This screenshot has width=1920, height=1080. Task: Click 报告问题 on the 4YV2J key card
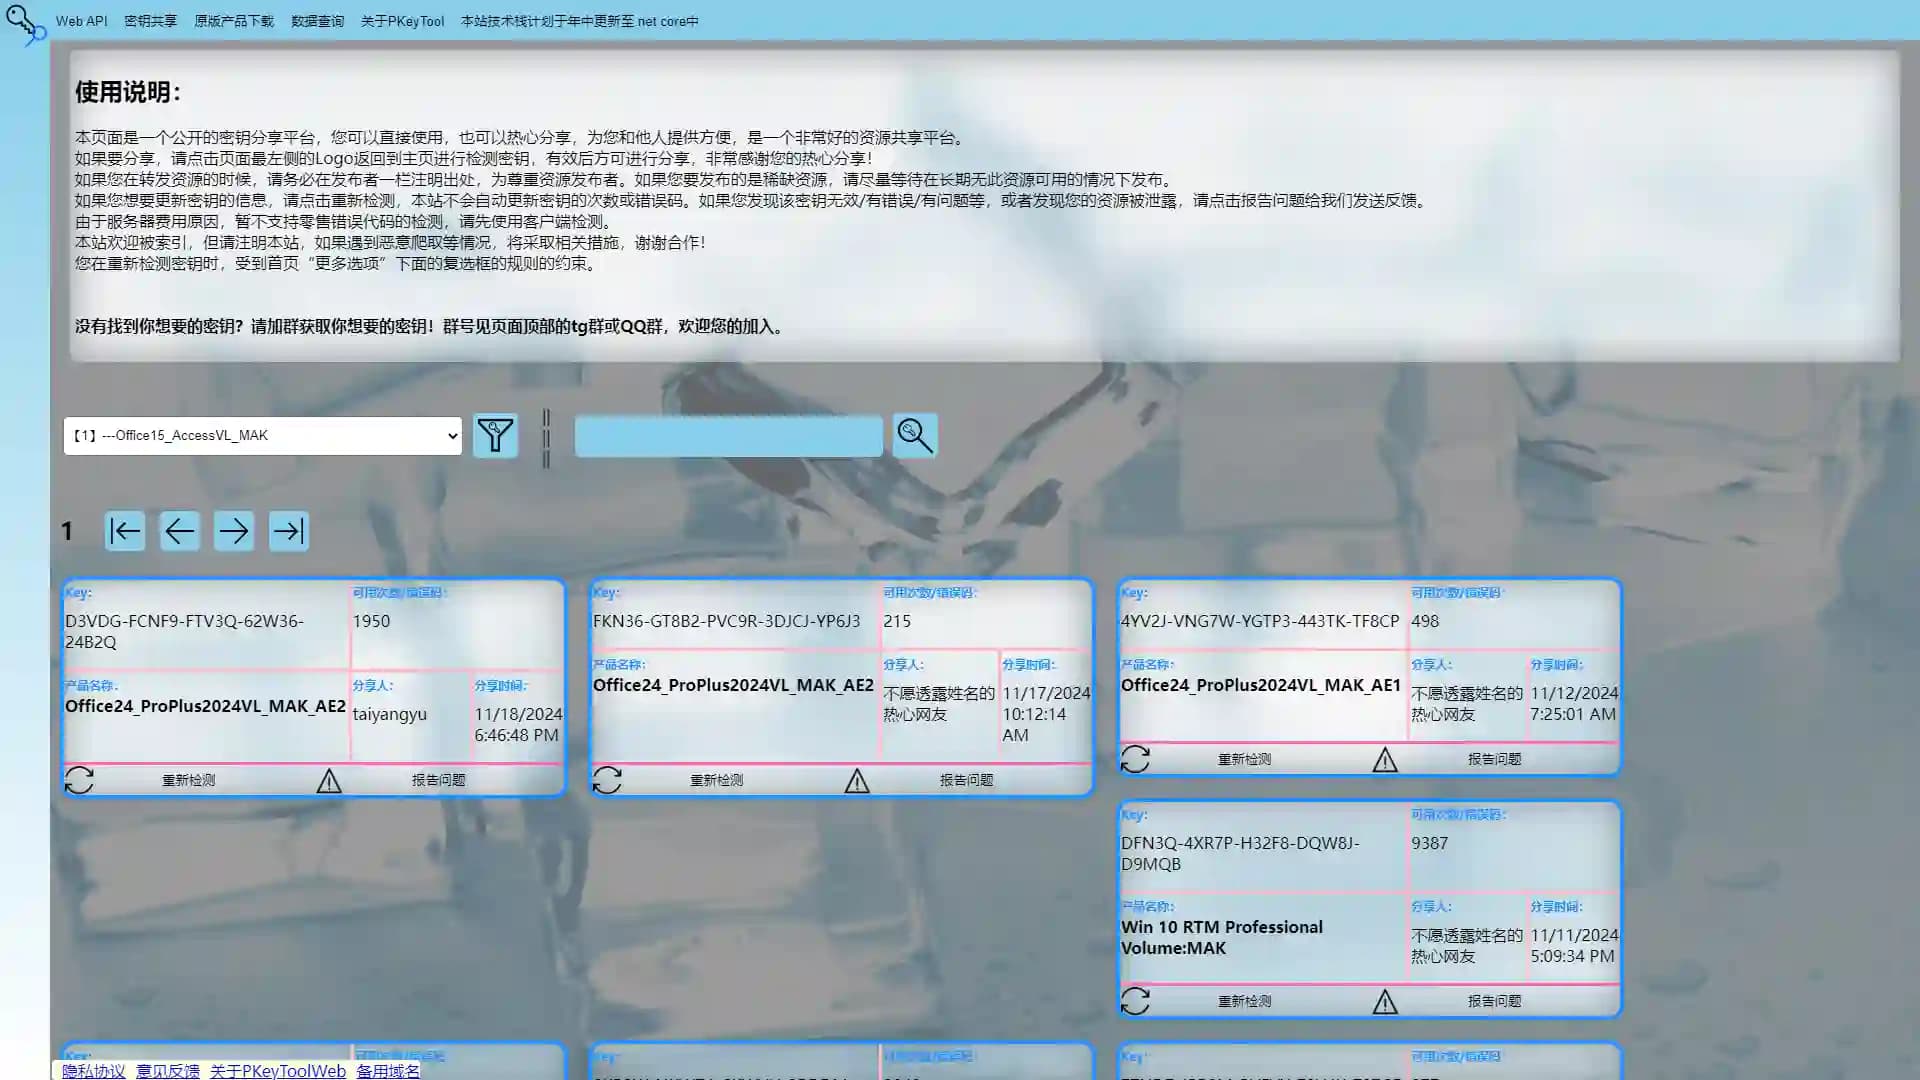1495,759
